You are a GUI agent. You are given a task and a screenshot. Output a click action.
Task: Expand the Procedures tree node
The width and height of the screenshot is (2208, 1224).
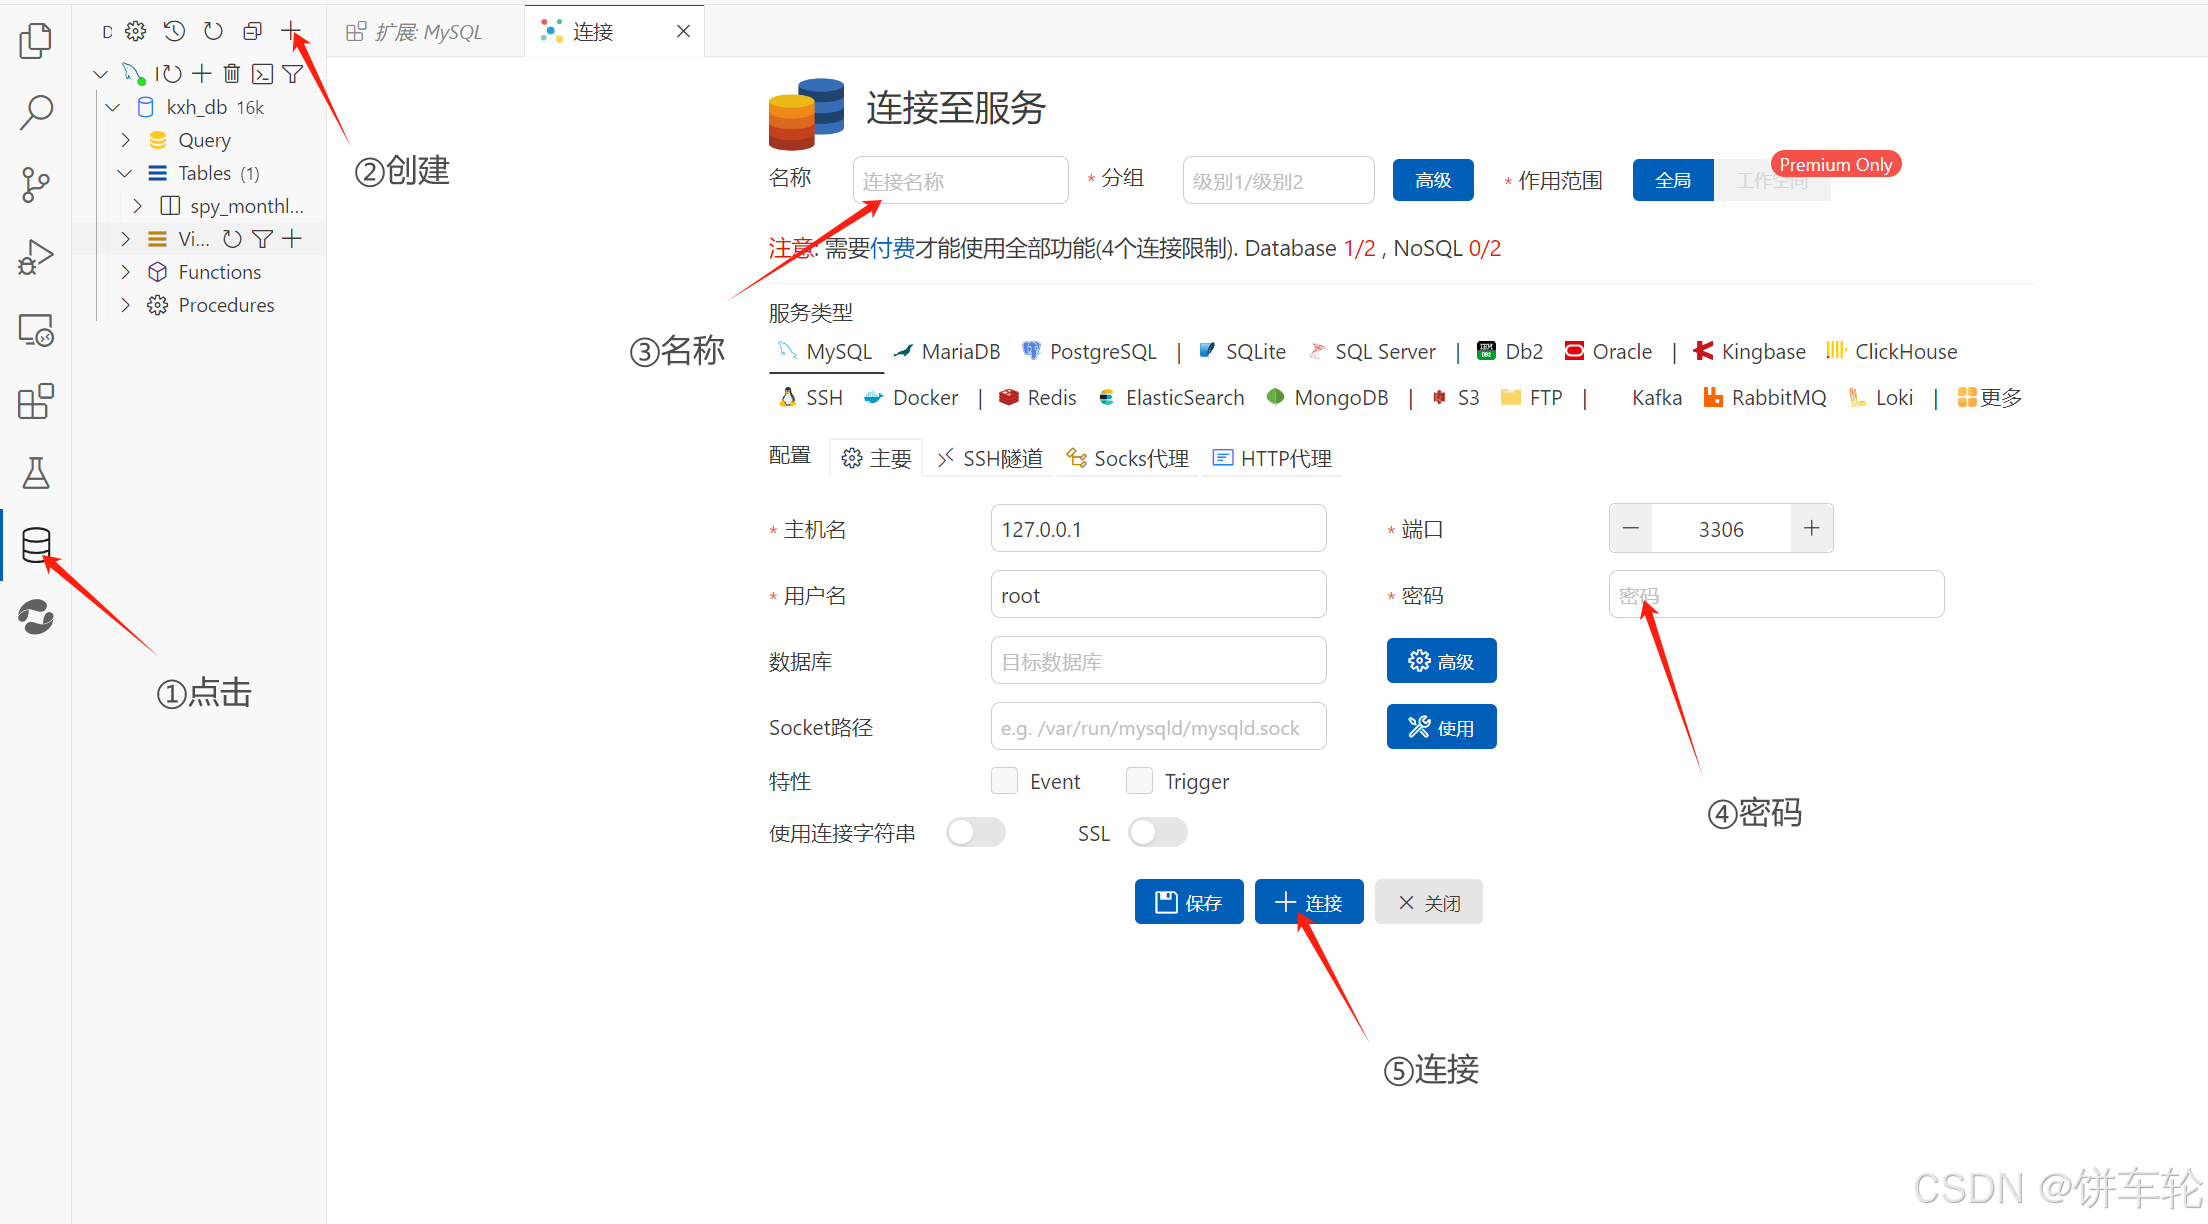click(125, 305)
